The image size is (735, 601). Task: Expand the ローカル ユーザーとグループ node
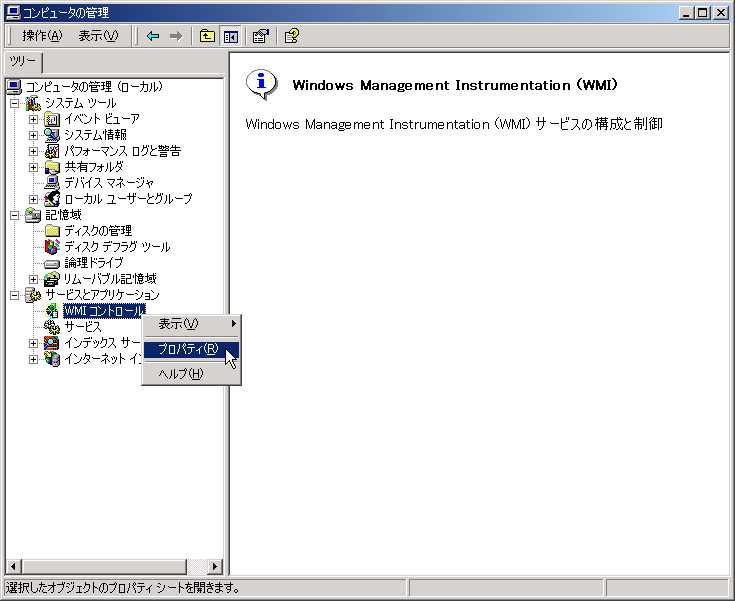tap(33, 199)
